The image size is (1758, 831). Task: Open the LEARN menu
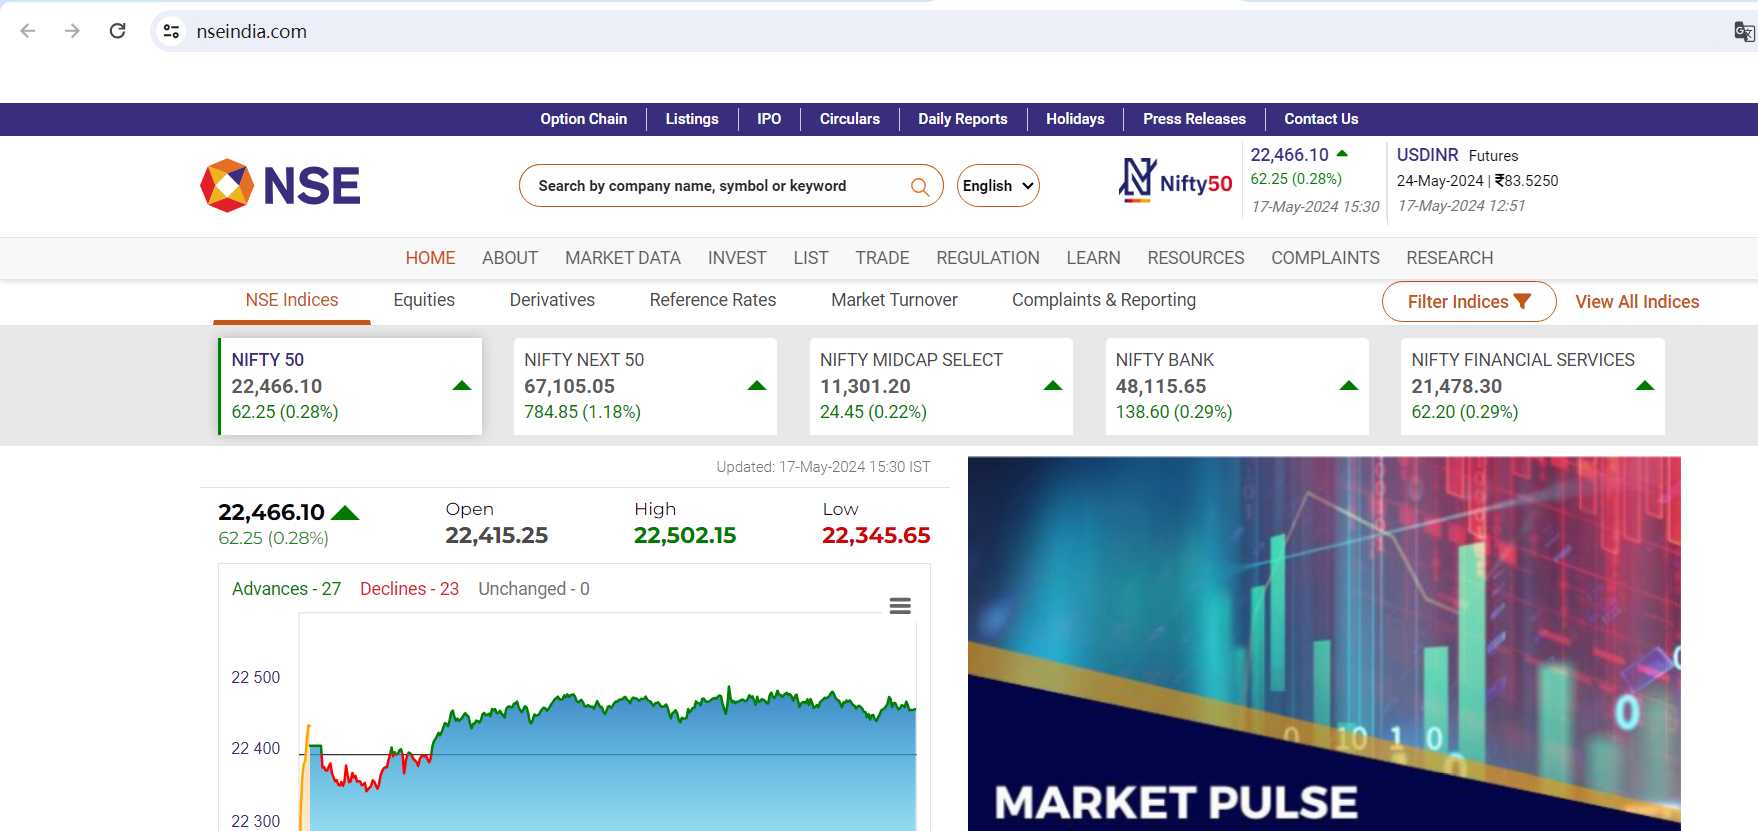(x=1093, y=258)
